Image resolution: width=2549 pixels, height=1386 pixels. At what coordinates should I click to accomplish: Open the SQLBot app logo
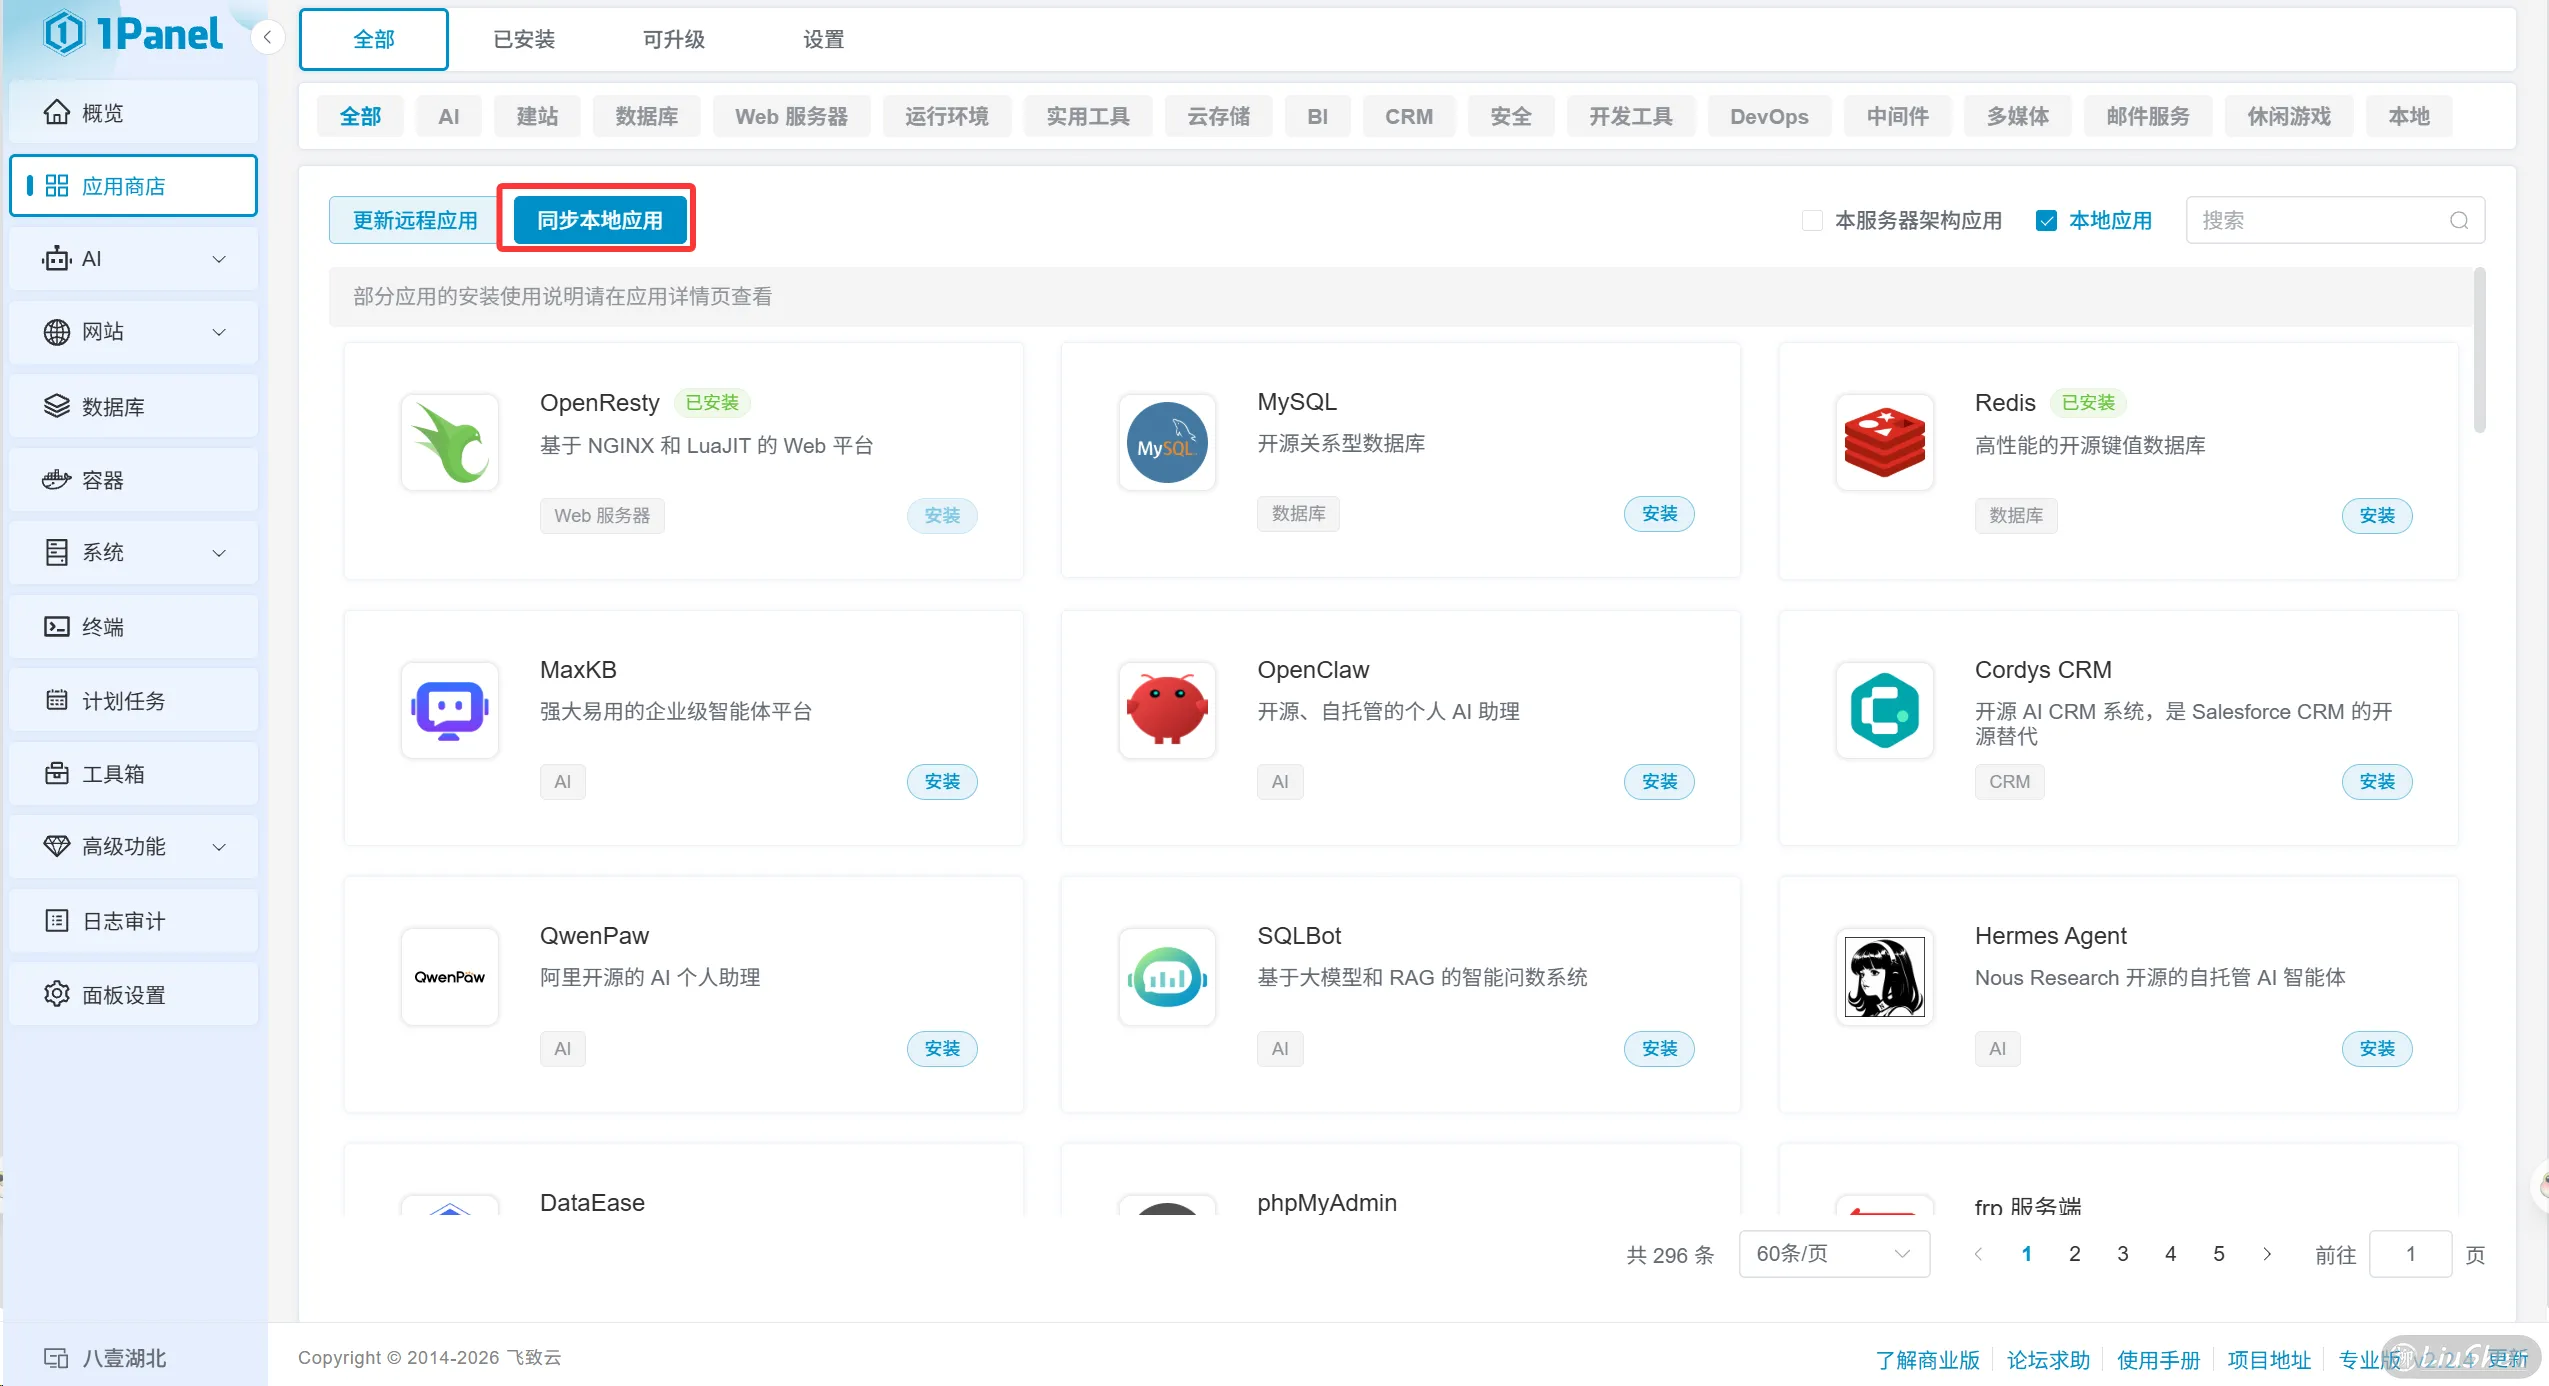(1167, 977)
